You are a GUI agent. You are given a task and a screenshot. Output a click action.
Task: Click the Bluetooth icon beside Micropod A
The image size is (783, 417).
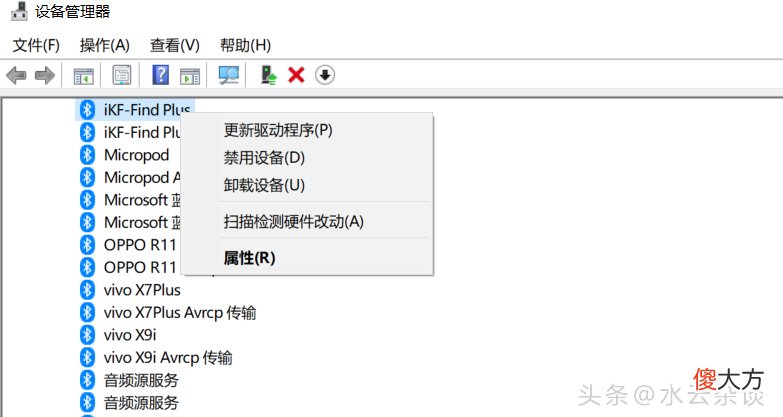pyautogui.click(x=87, y=177)
